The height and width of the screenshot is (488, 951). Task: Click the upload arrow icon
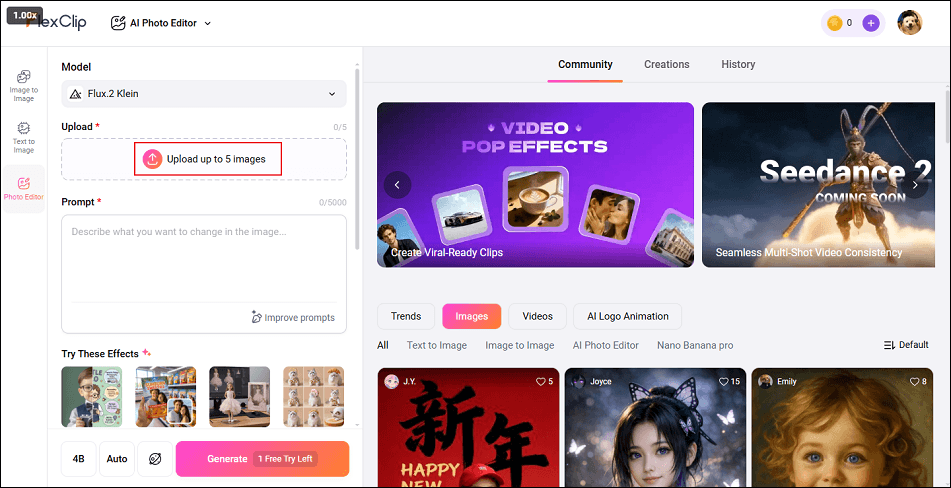152,159
